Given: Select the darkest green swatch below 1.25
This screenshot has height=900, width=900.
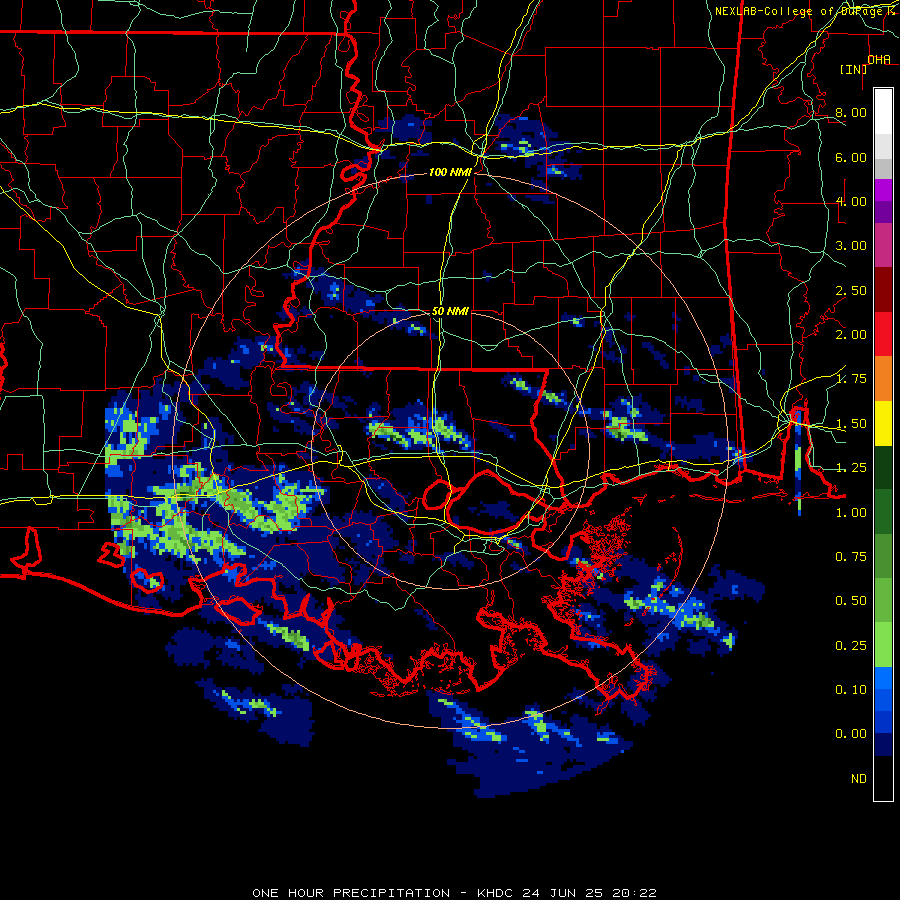Looking at the screenshot, I should pyautogui.click(x=883, y=467).
